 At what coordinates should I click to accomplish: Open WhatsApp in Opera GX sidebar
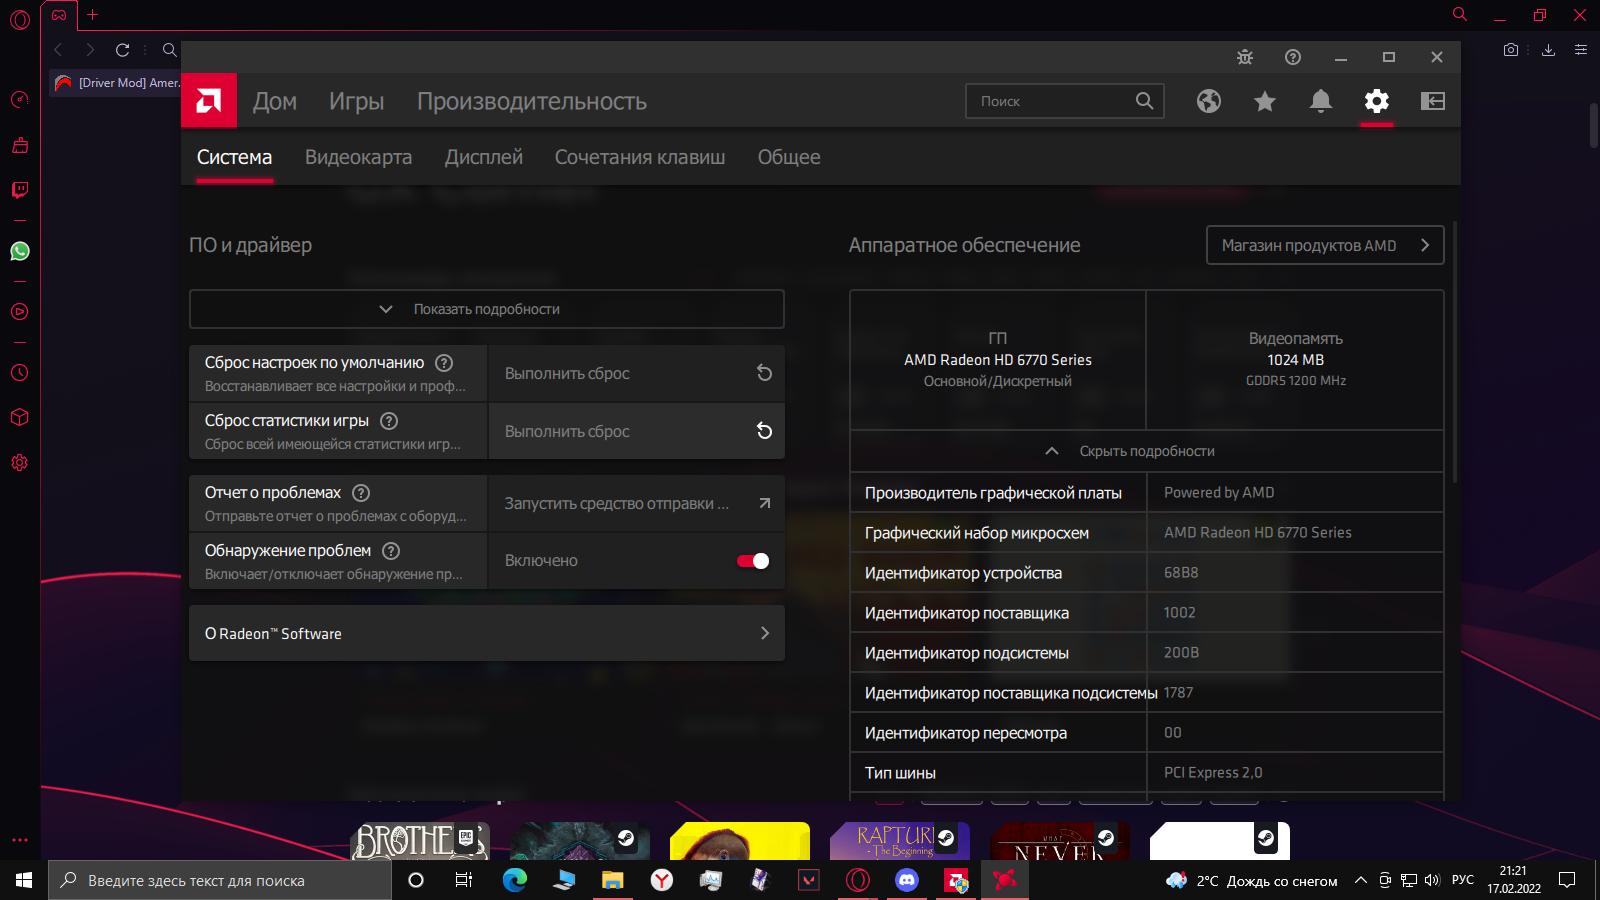20,251
